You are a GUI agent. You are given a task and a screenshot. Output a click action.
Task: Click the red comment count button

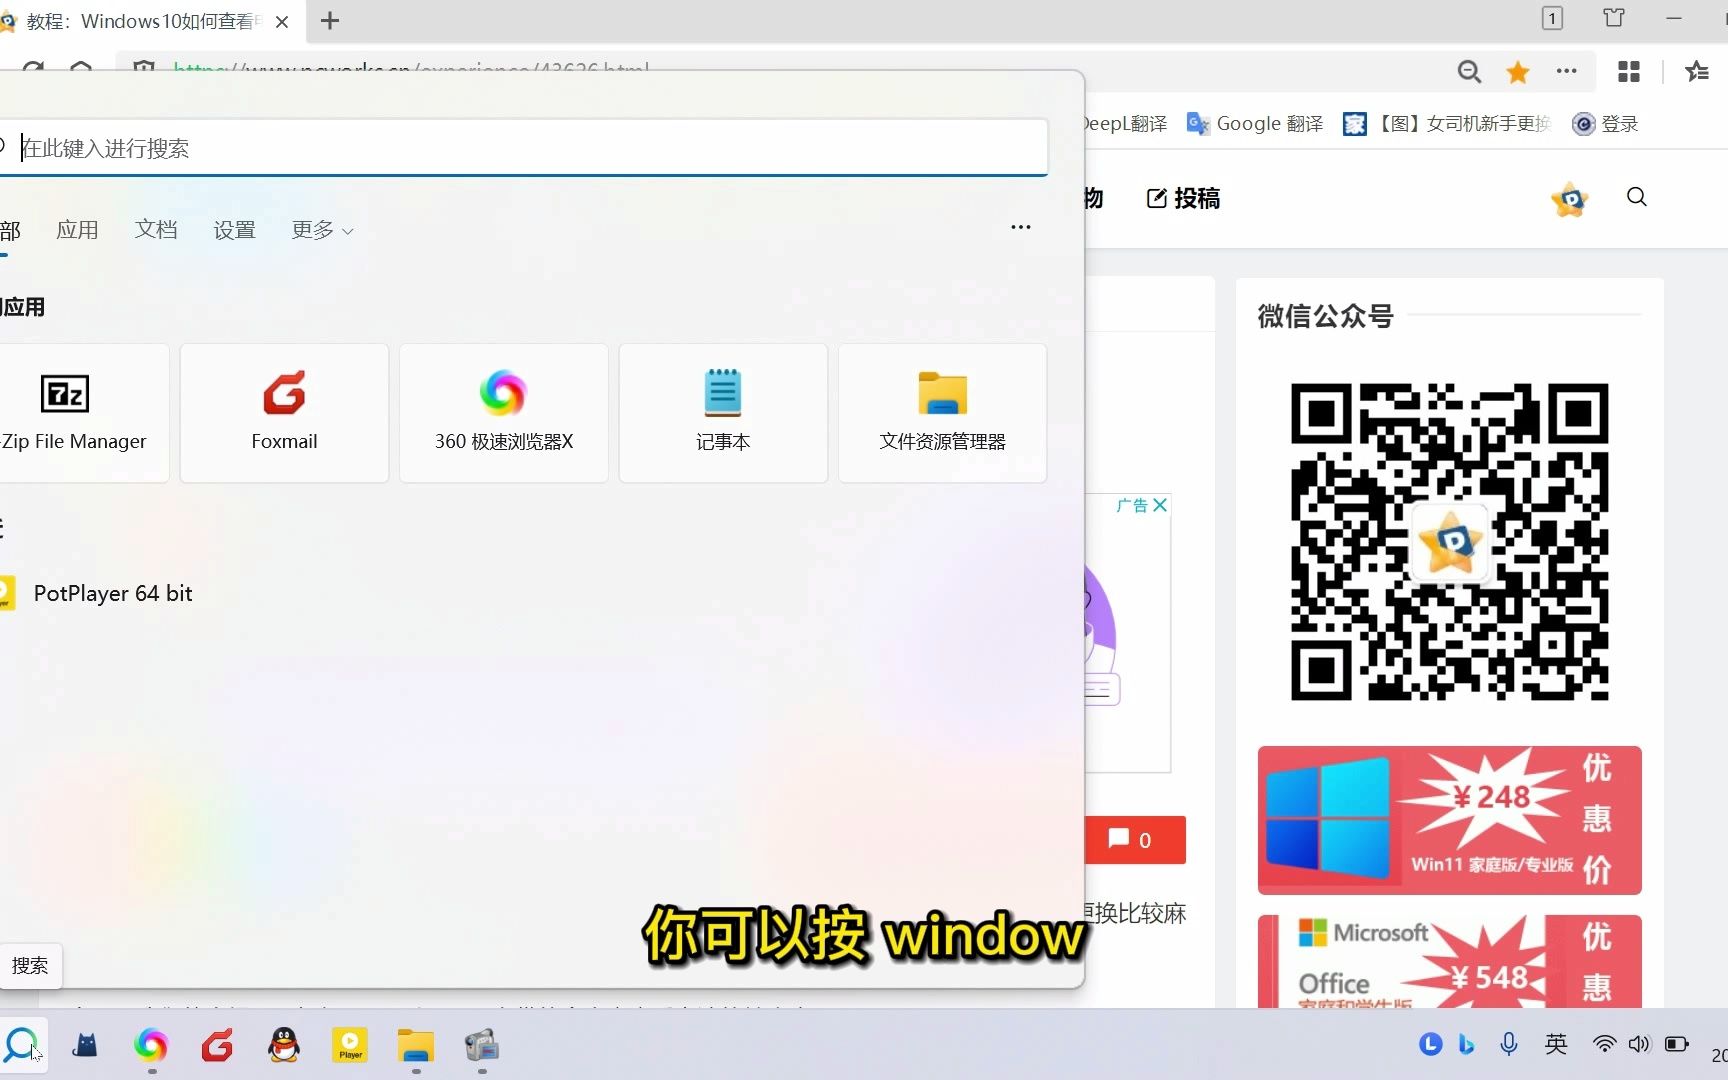coord(1135,840)
